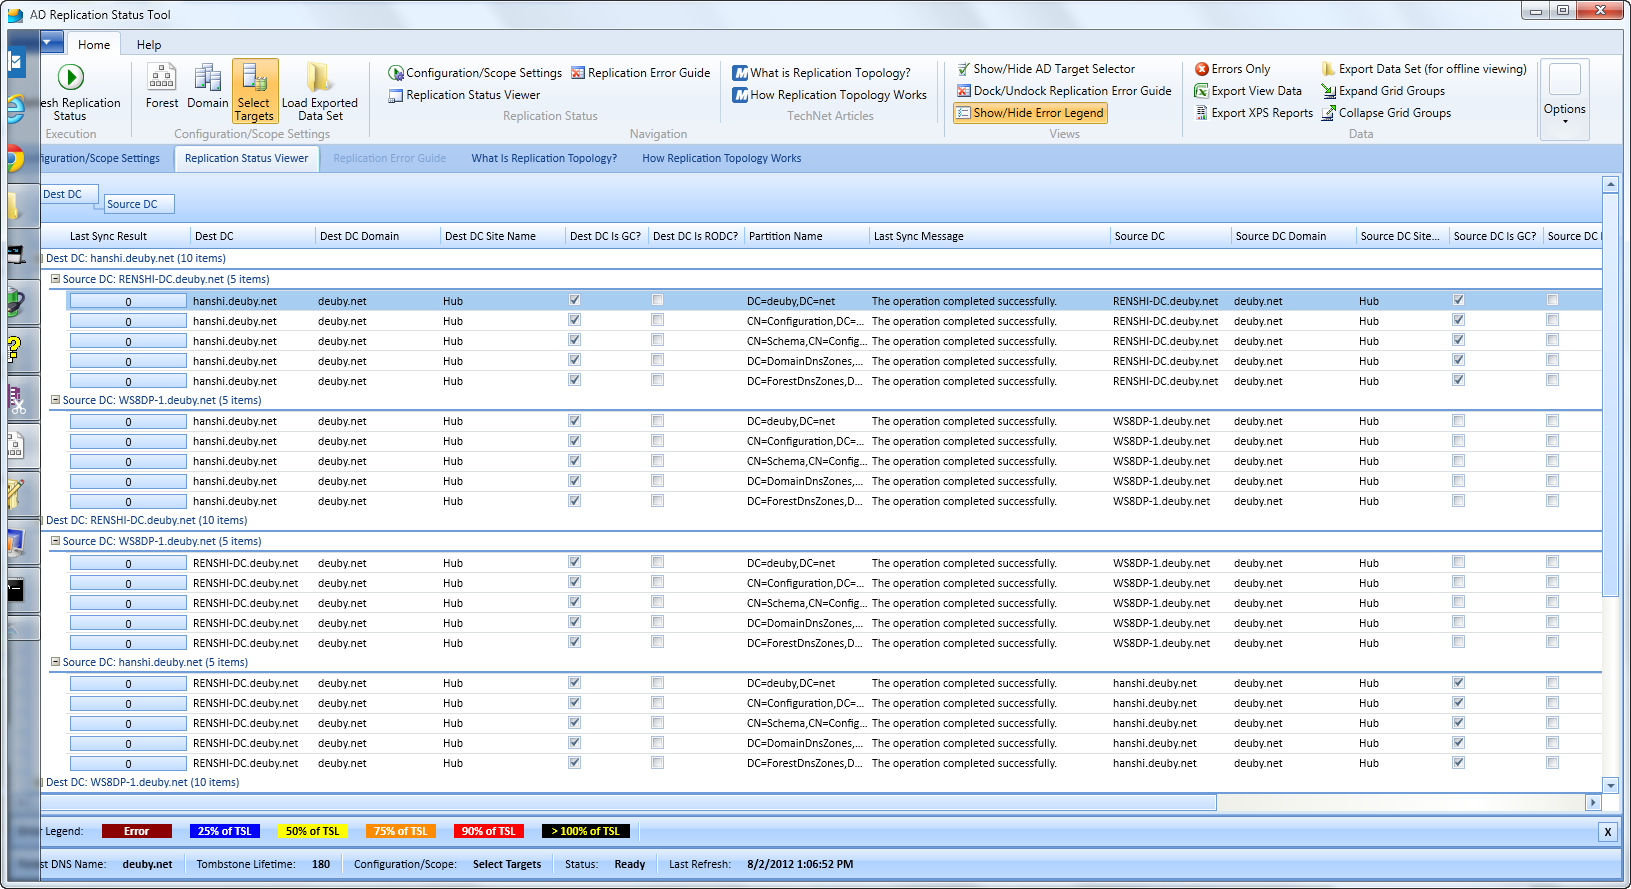The image size is (1631, 889).
Task: Click the Refresh Replication Status icon
Action: pos(70,77)
